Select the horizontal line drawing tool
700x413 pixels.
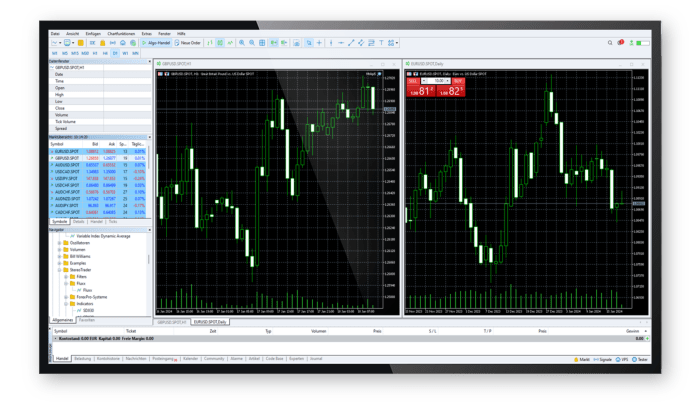pyautogui.click(x=341, y=43)
